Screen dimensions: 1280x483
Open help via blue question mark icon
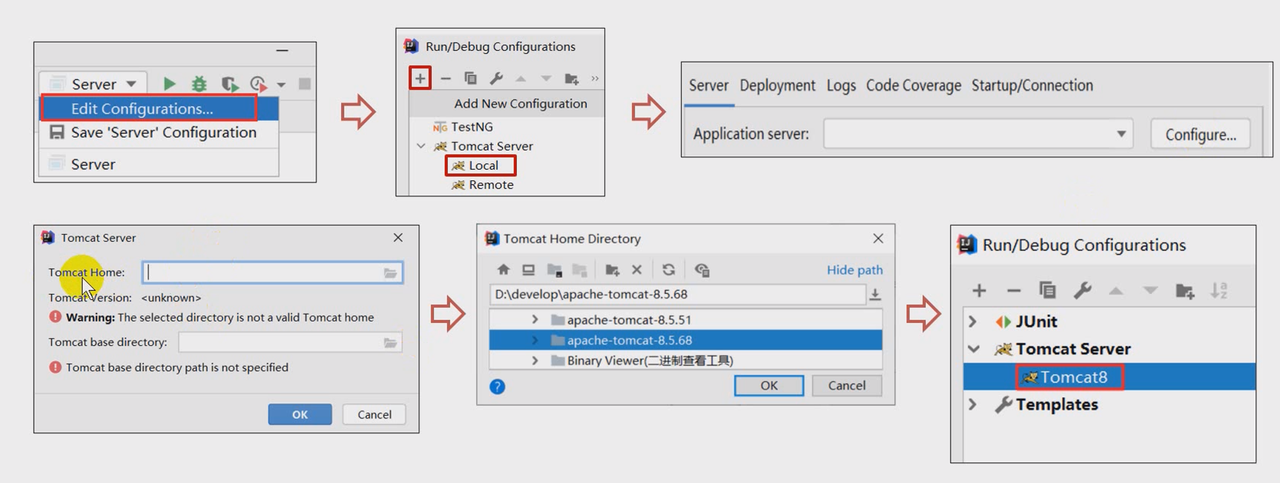[x=498, y=386]
